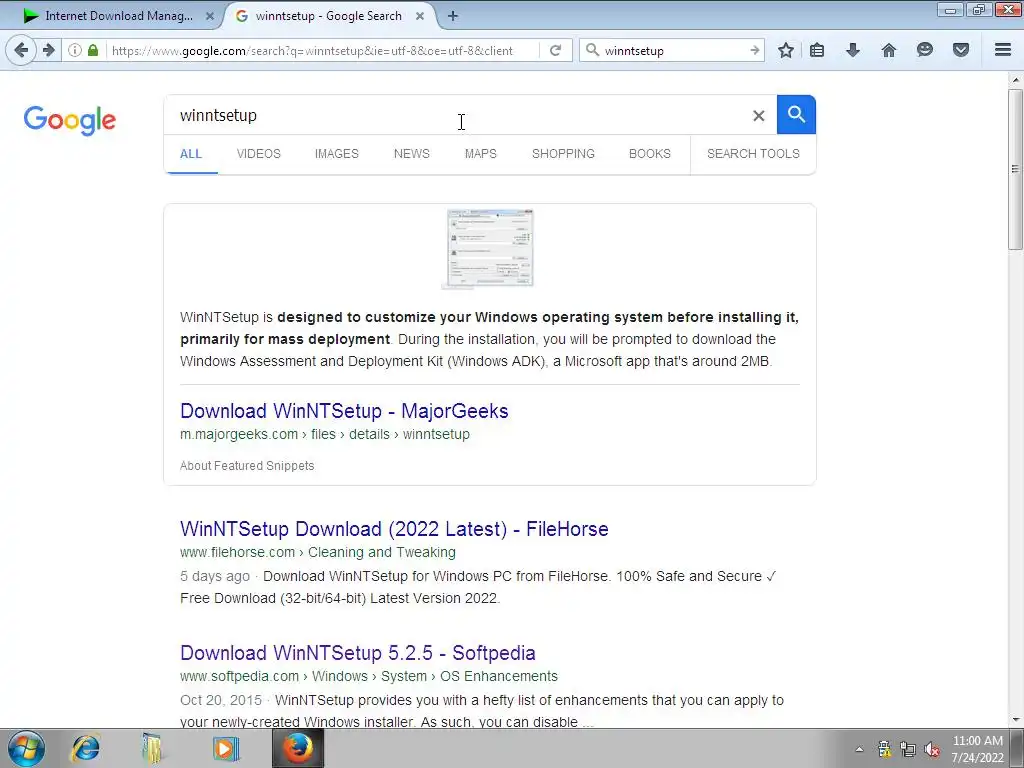This screenshot has width=1024, height=768.
Task: Click the muted volume tray icon
Action: (x=932, y=749)
